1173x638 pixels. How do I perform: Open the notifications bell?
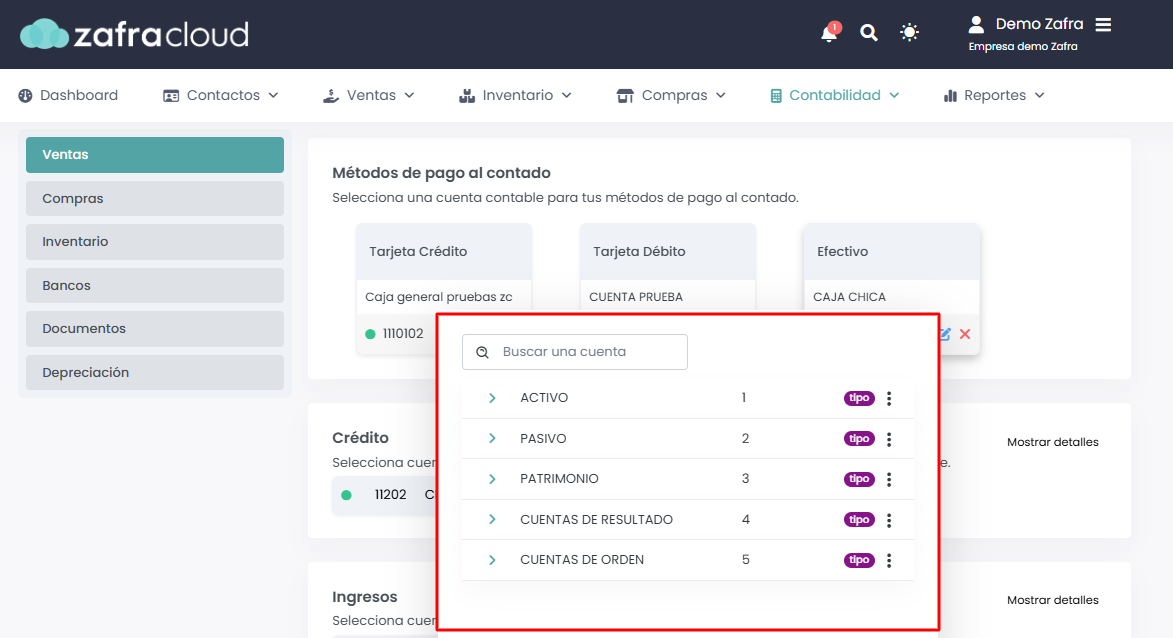point(829,34)
